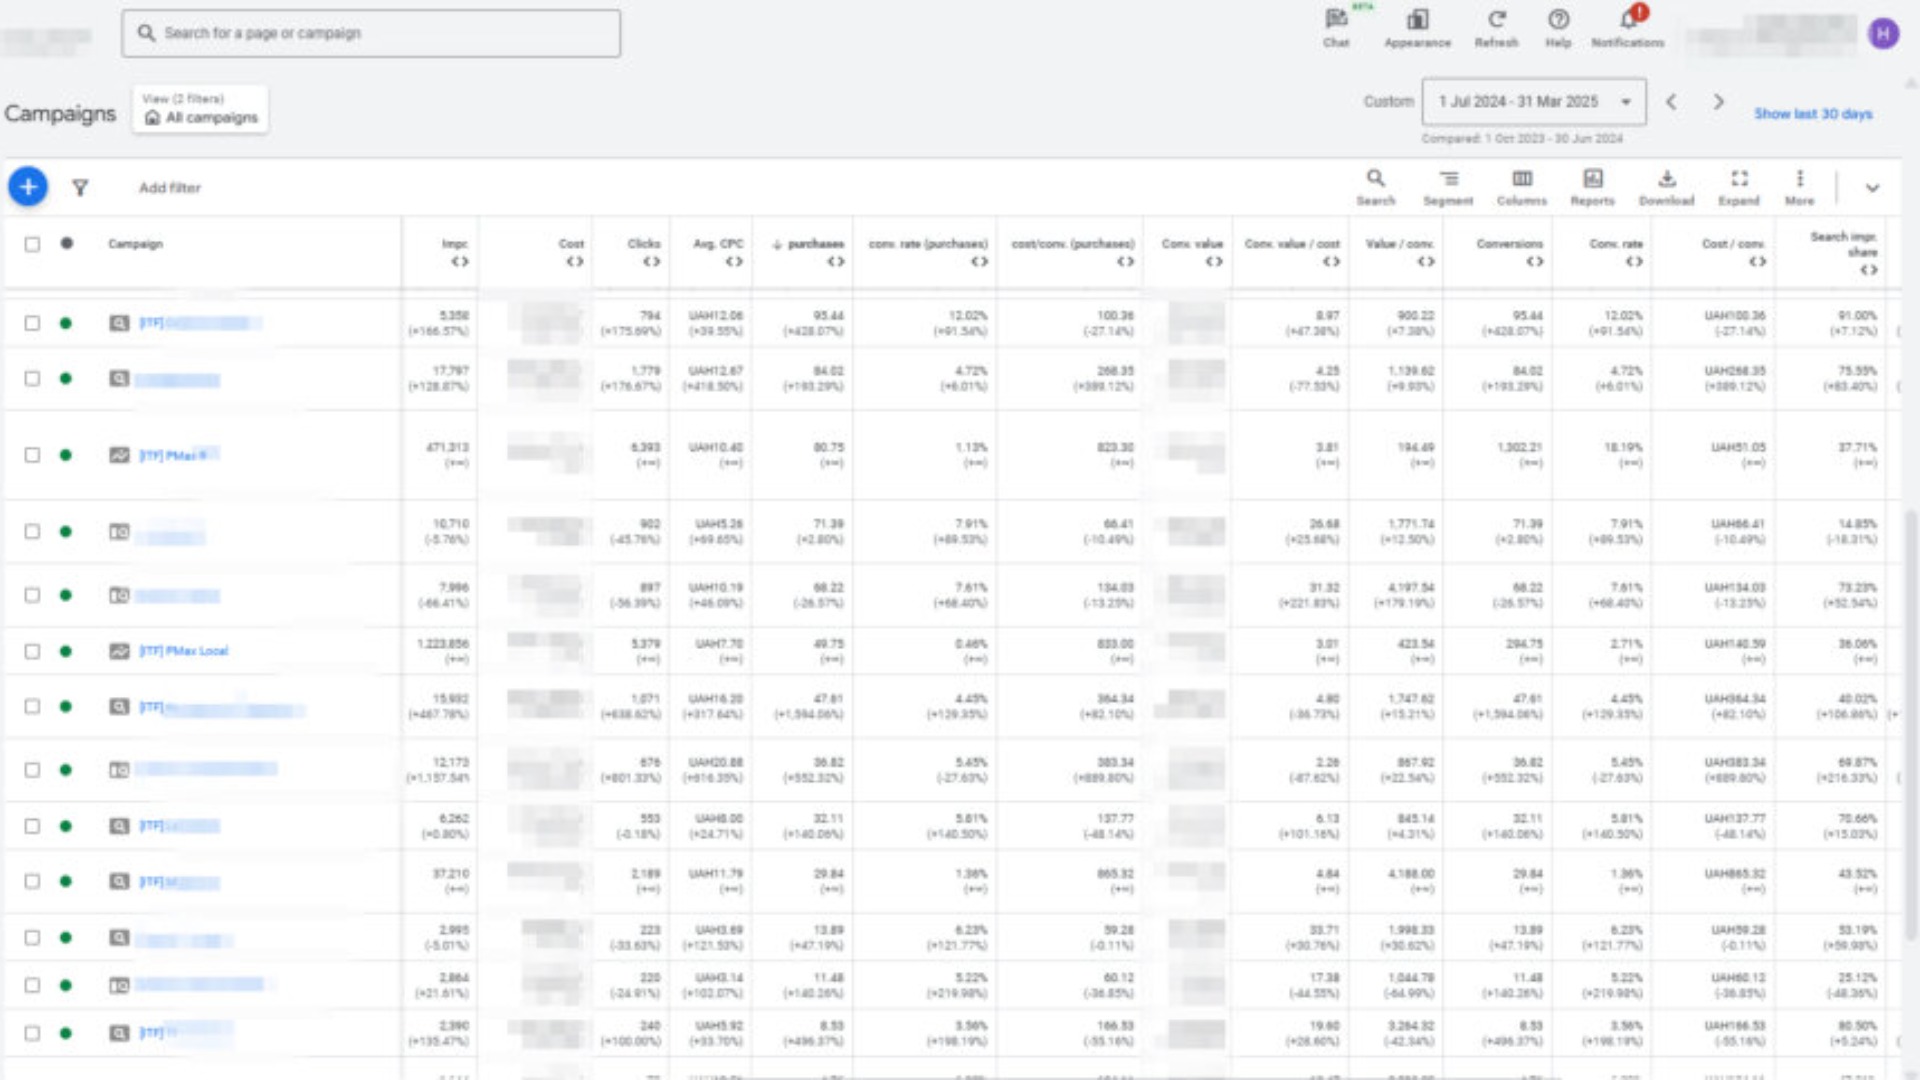
Task: Open the Reports tool
Action: point(1592,186)
